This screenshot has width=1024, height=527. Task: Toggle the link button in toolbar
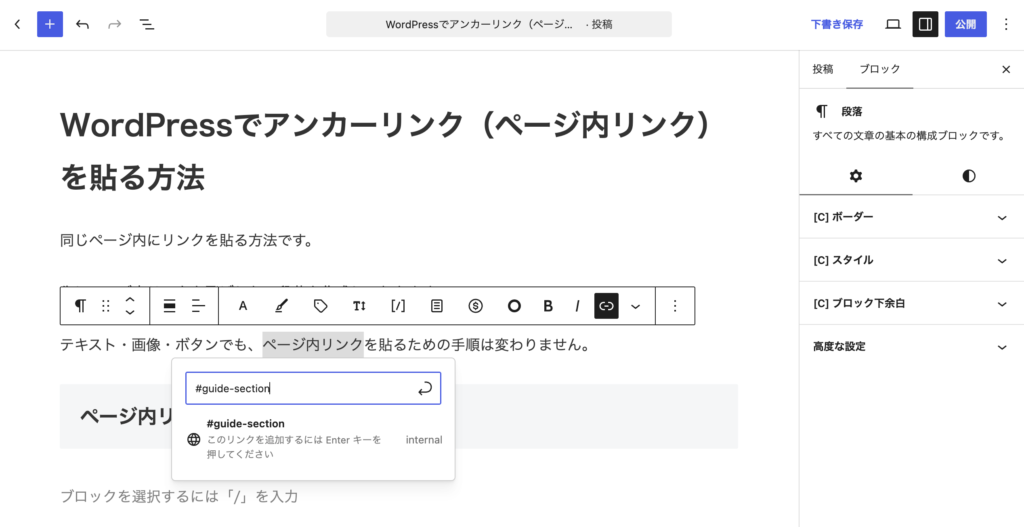(606, 306)
